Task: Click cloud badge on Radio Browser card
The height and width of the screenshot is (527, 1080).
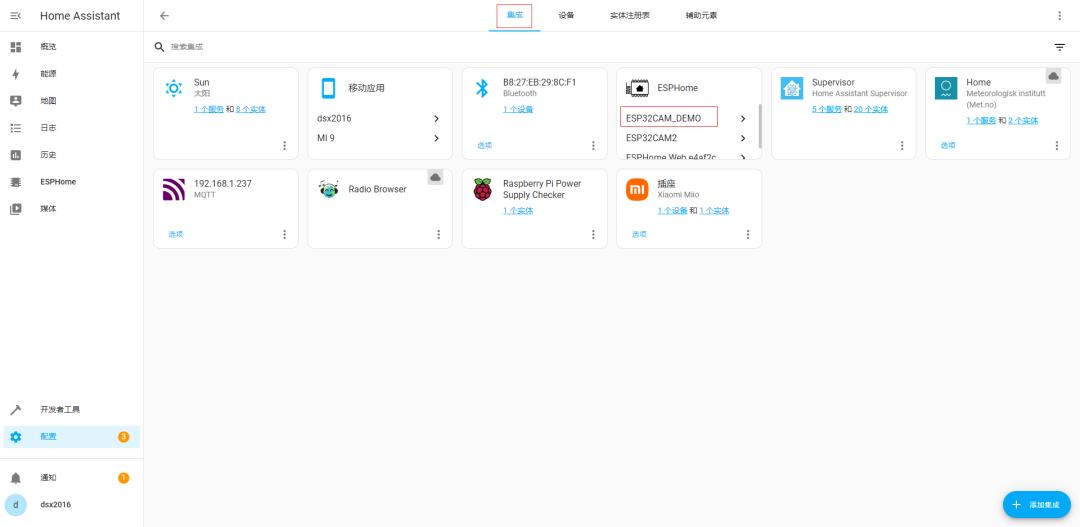Action: (435, 178)
